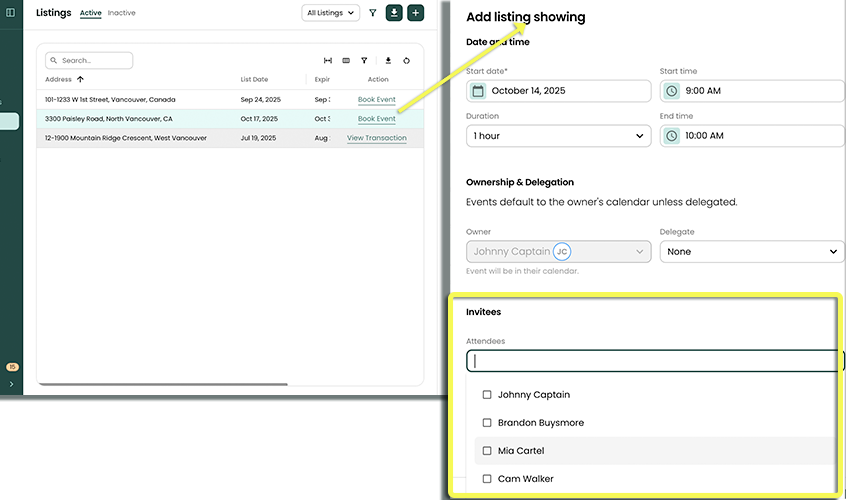Switch to the Inactive listings tab
Image resolution: width=846 pixels, height=500 pixels.
[122, 13]
